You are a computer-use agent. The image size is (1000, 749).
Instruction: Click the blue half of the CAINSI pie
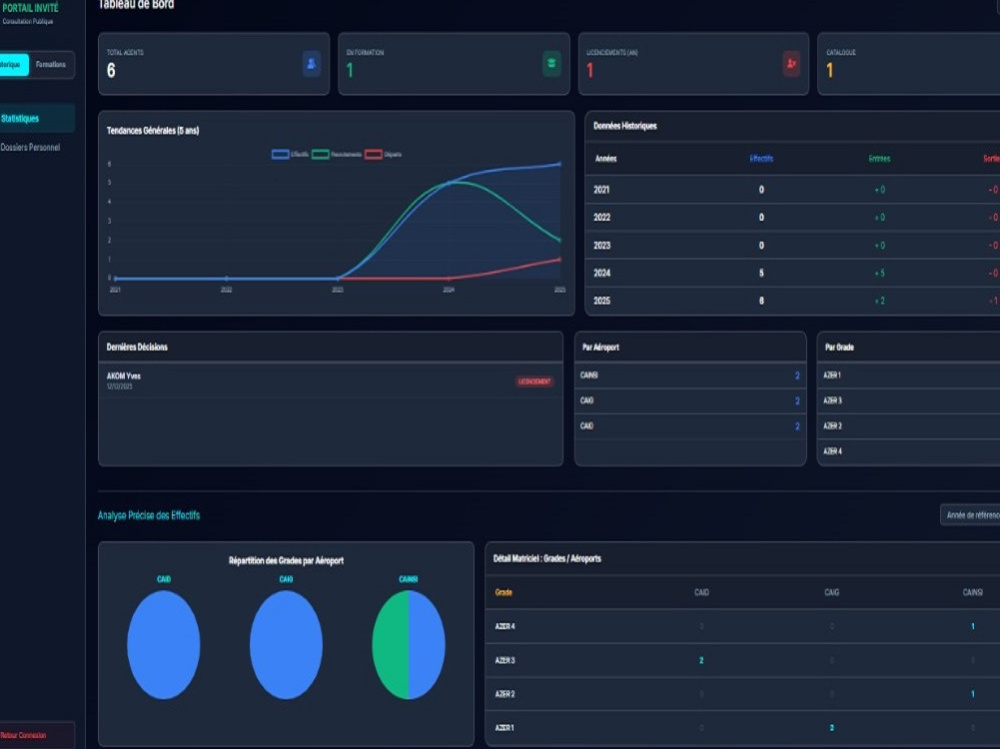coord(427,644)
